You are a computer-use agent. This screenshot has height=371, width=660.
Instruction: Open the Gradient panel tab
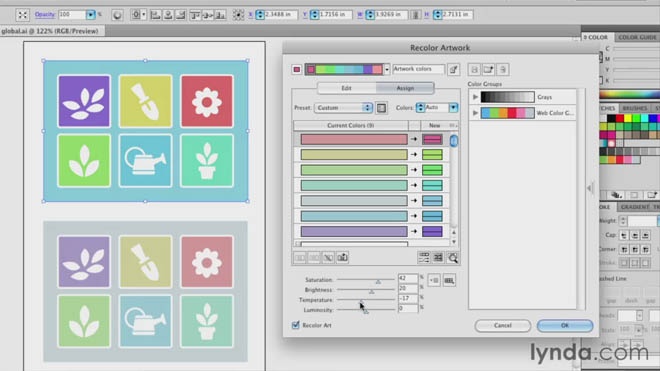click(x=634, y=207)
